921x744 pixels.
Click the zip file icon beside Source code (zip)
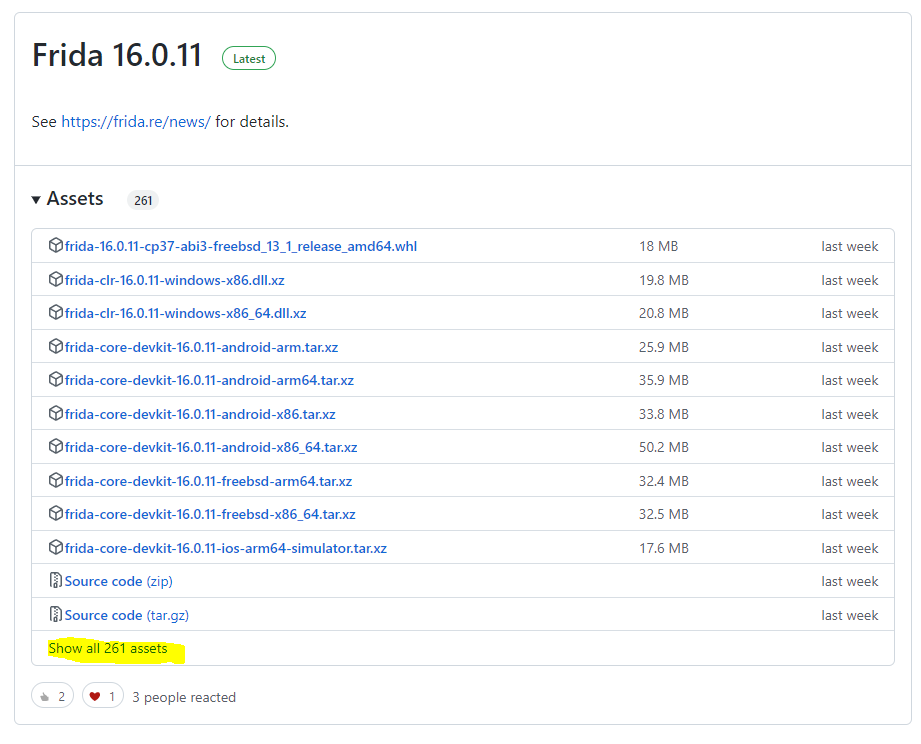coord(55,580)
